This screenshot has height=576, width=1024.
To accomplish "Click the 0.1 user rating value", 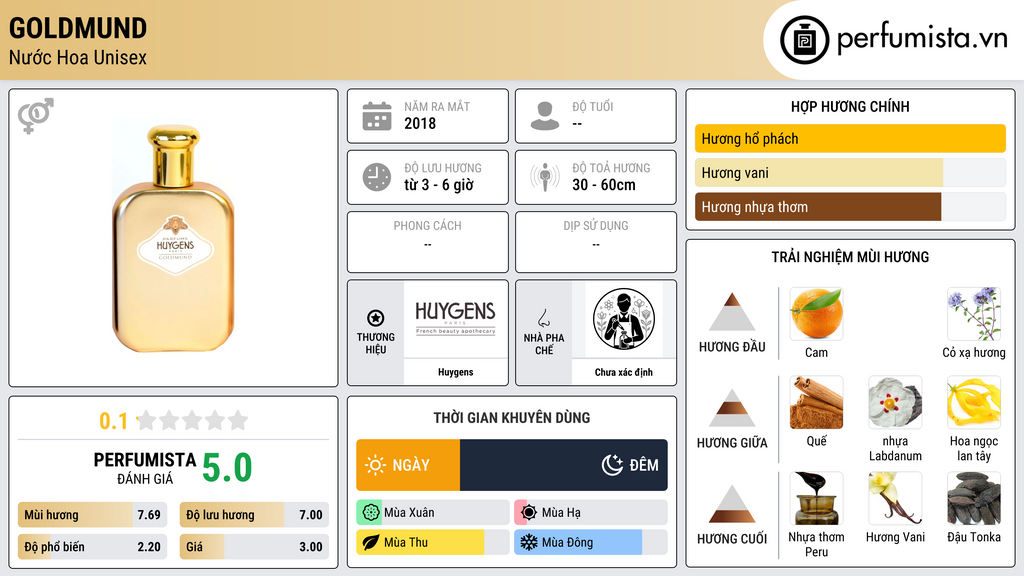I will pyautogui.click(x=113, y=421).
